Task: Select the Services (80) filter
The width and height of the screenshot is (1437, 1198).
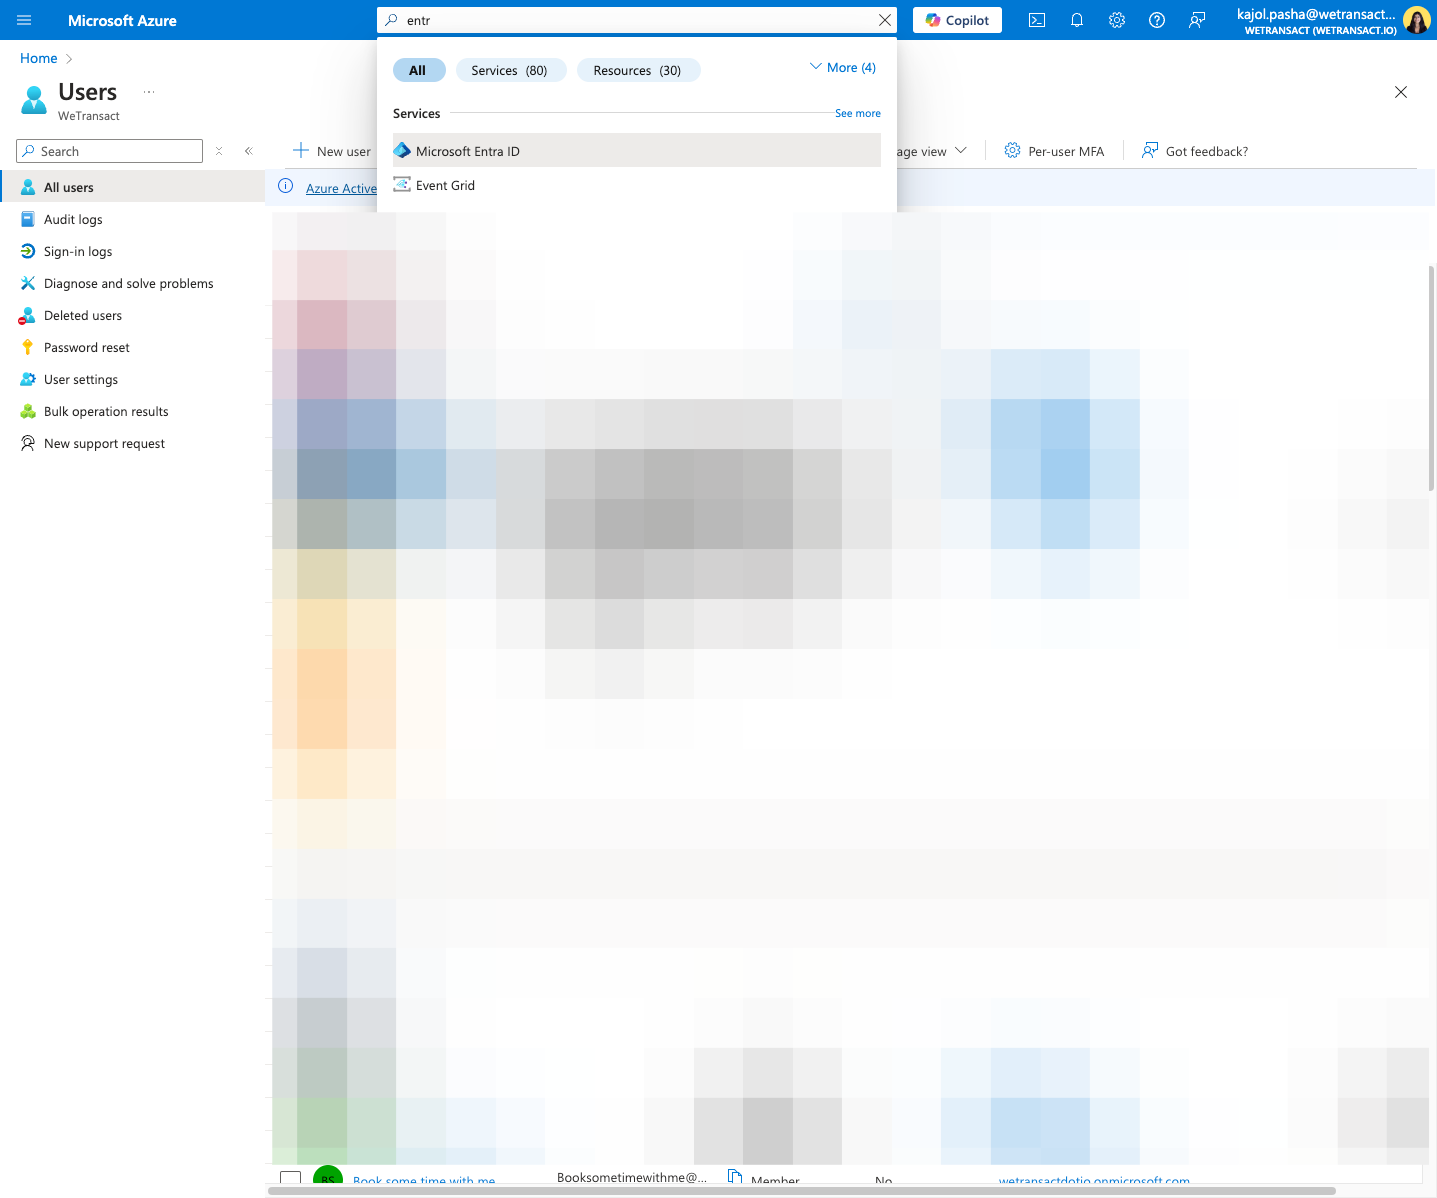Action: pos(510,70)
